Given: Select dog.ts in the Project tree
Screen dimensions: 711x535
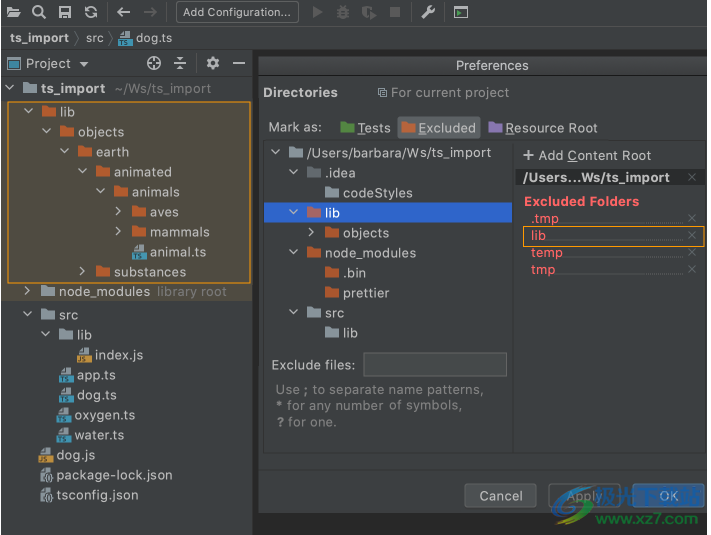Looking at the screenshot, I should click(x=88, y=395).
